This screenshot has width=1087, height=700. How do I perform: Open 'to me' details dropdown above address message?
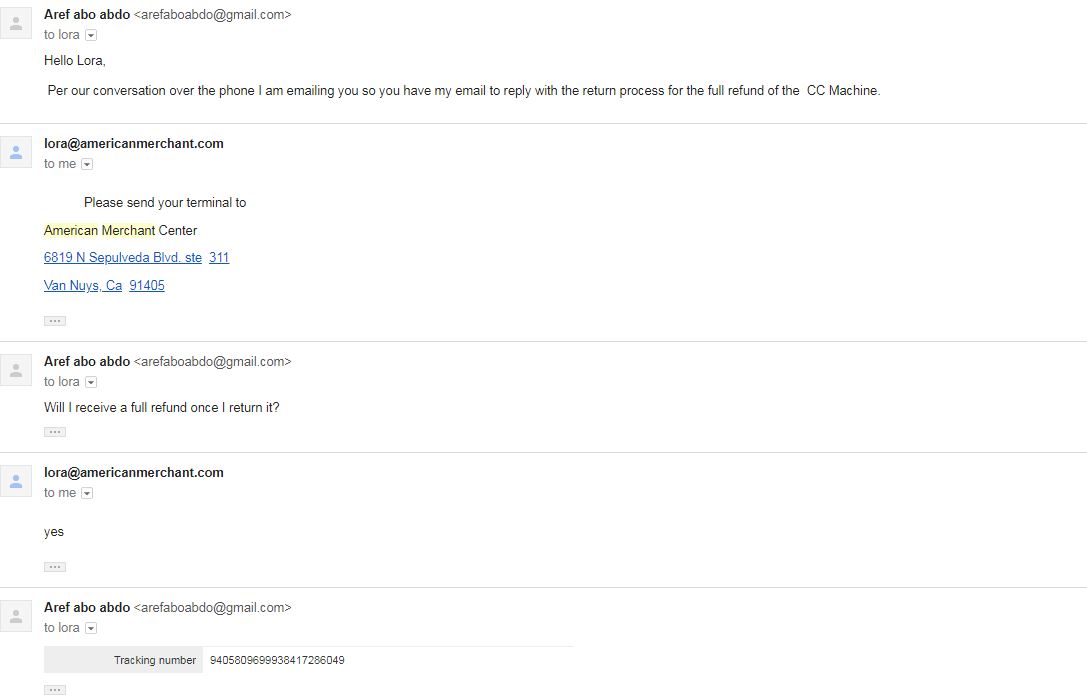point(87,164)
